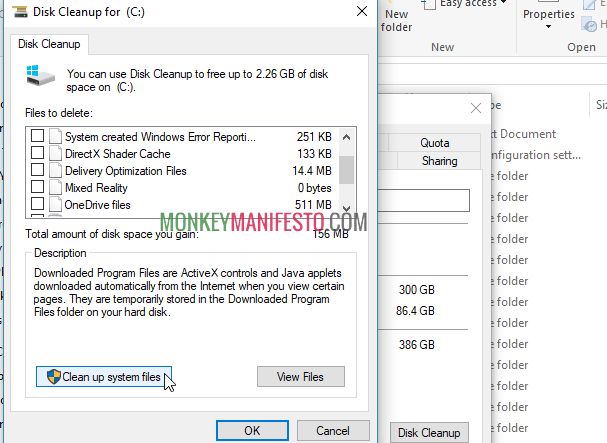Click the Delivery Optimization Files file icon
The width and height of the screenshot is (607, 443).
(x=55, y=170)
